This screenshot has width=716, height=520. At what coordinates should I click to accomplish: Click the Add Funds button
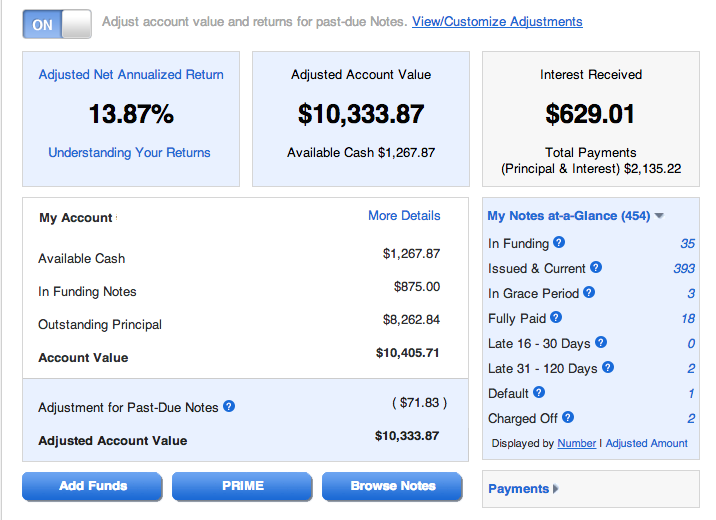pyautogui.click(x=93, y=486)
